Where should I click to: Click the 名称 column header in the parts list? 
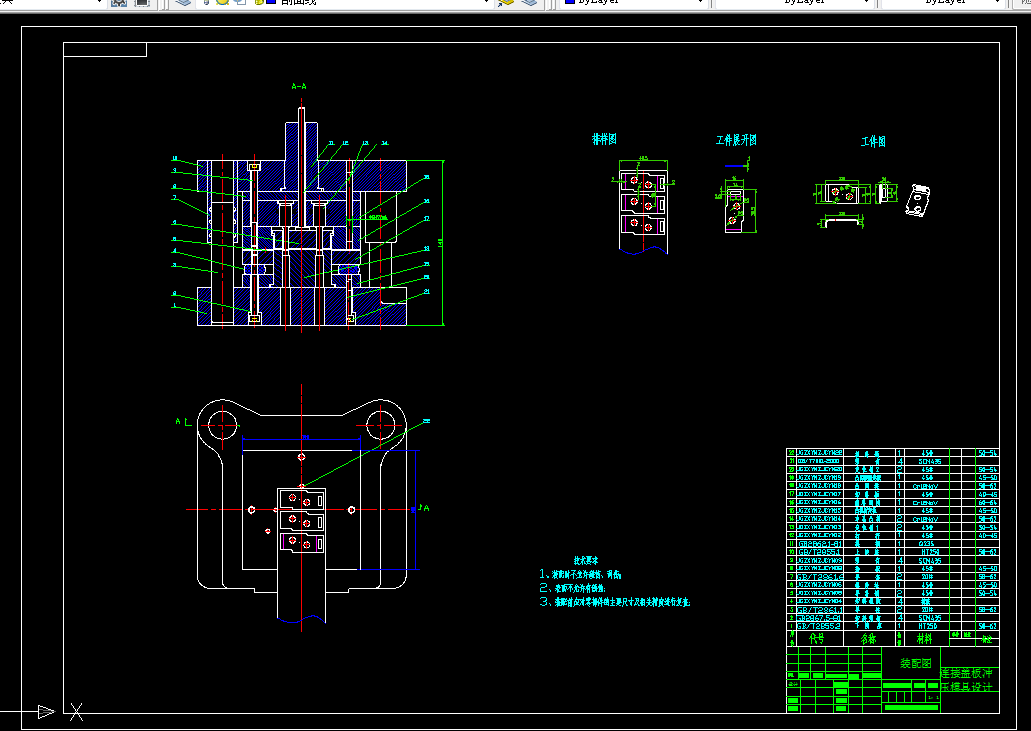869,639
